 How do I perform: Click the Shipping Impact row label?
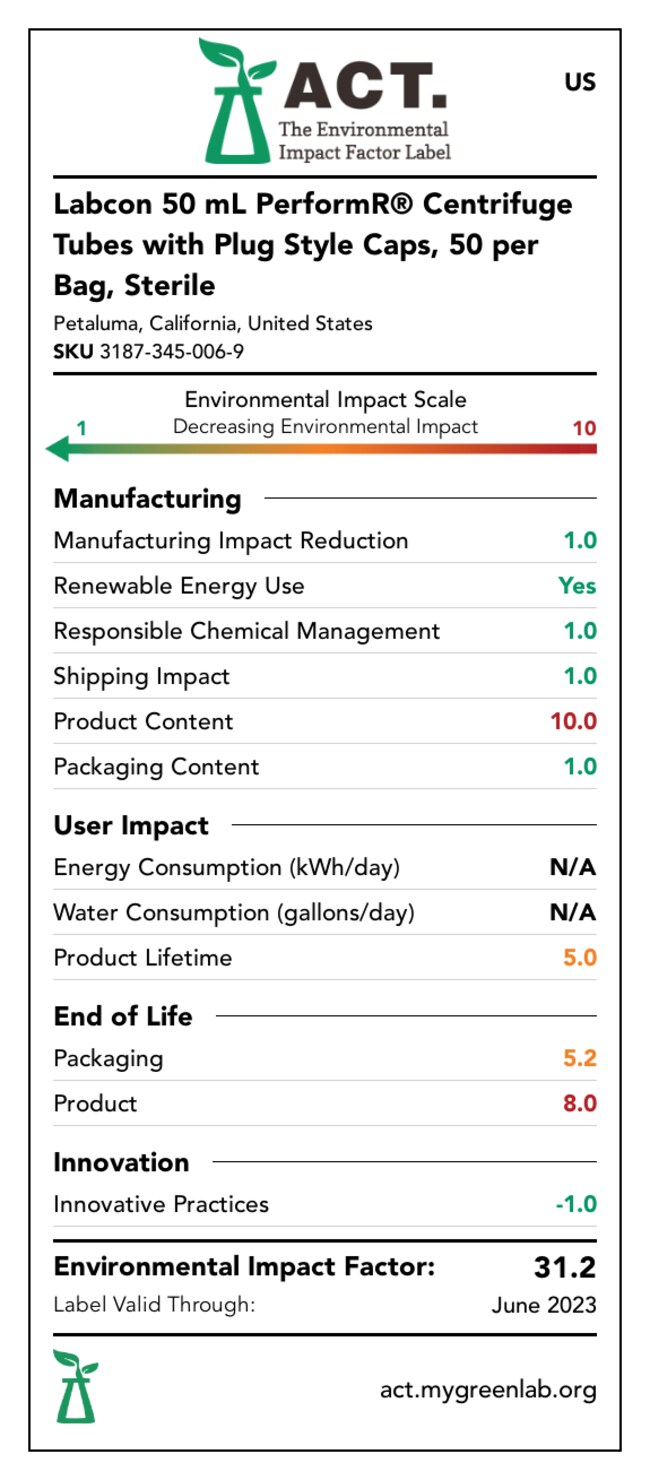tap(141, 676)
